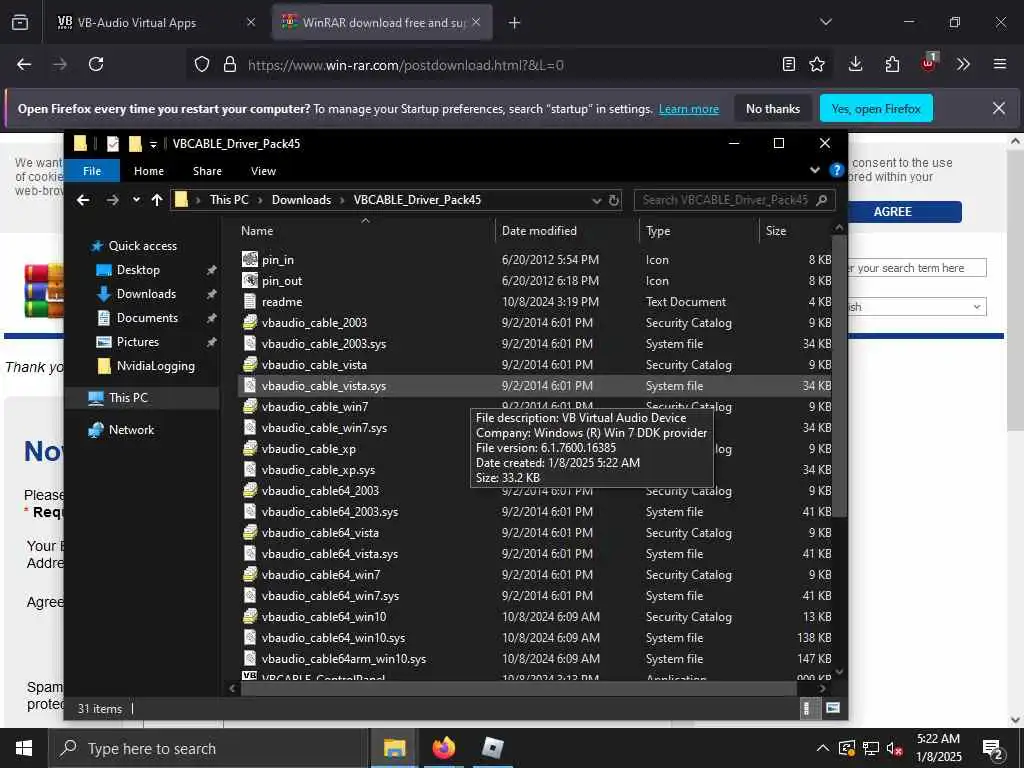Open Desktop in Quick access
The image size is (1024, 768).
tap(138, 270)
